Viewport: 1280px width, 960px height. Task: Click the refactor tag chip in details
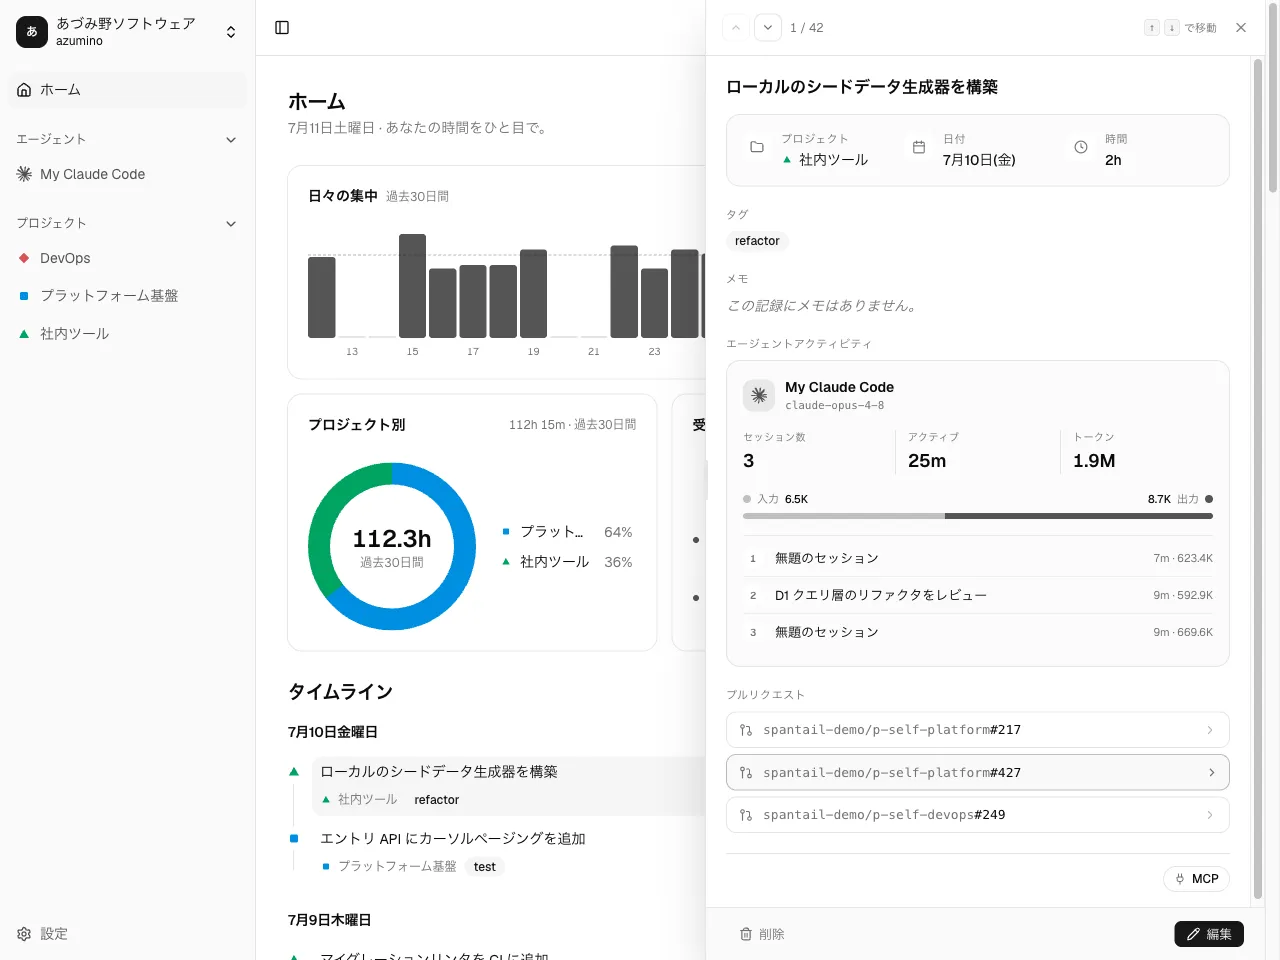coord(757,241)
